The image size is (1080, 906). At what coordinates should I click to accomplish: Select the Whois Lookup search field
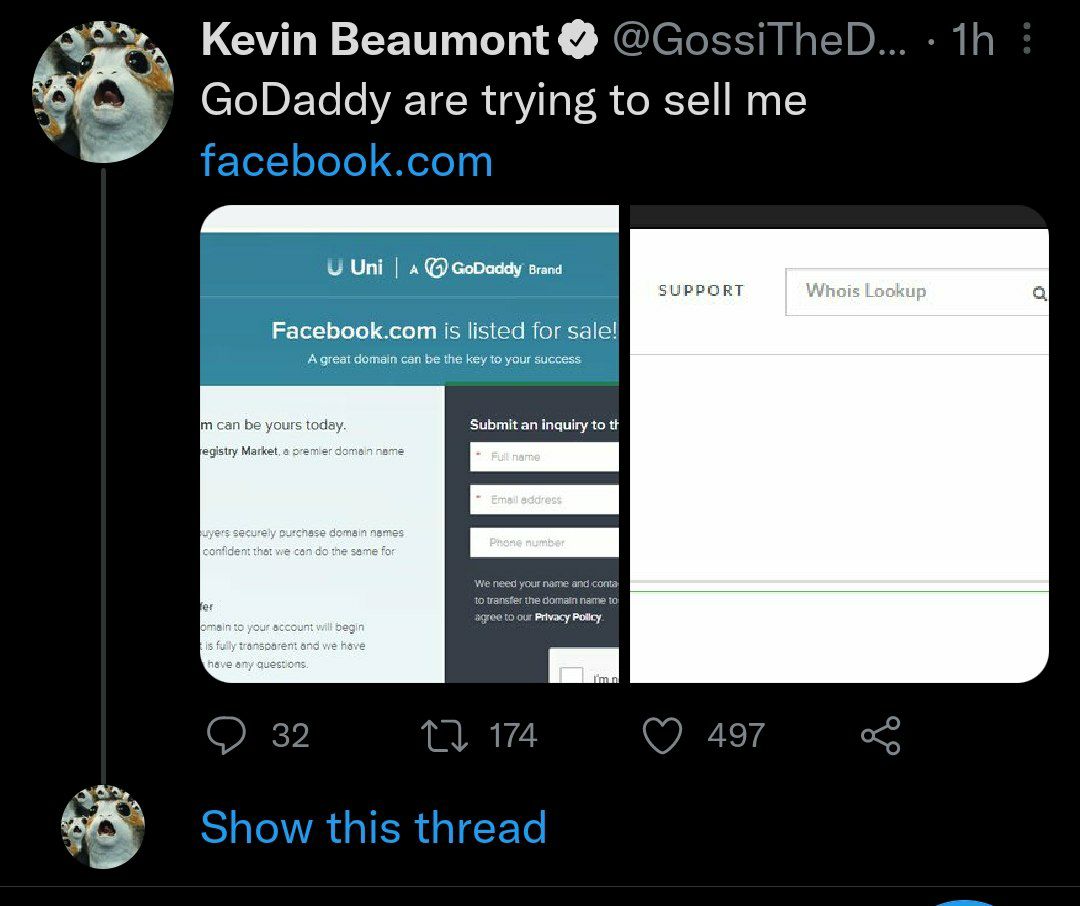point(917,292)
